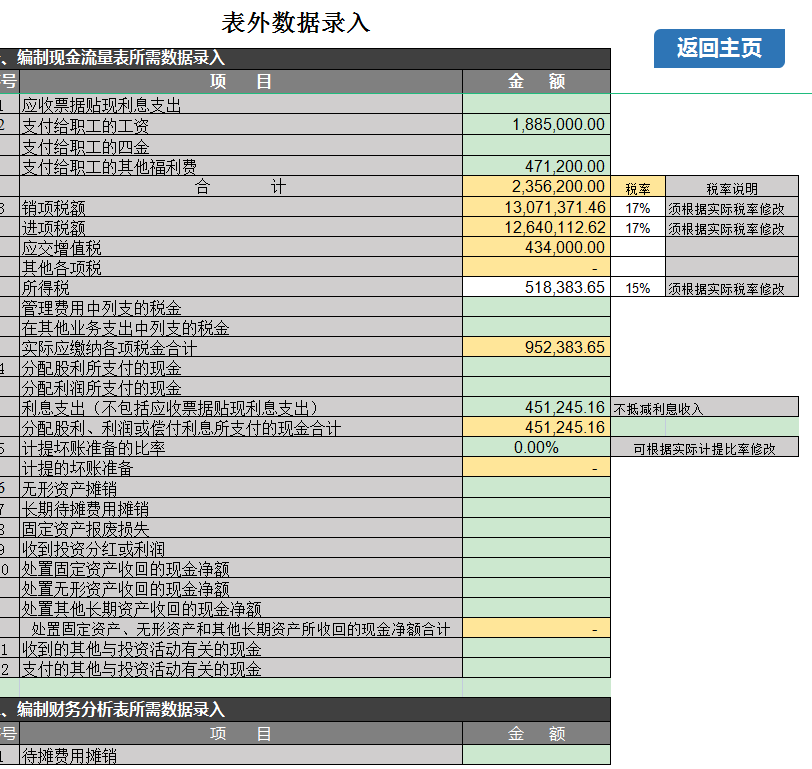The height and width of the screenshot is (769, 812).
Task: Select the 支付的其他与投资活动有关的现金 amount cell
Action: pyautogui.click(x=536, y=668)
